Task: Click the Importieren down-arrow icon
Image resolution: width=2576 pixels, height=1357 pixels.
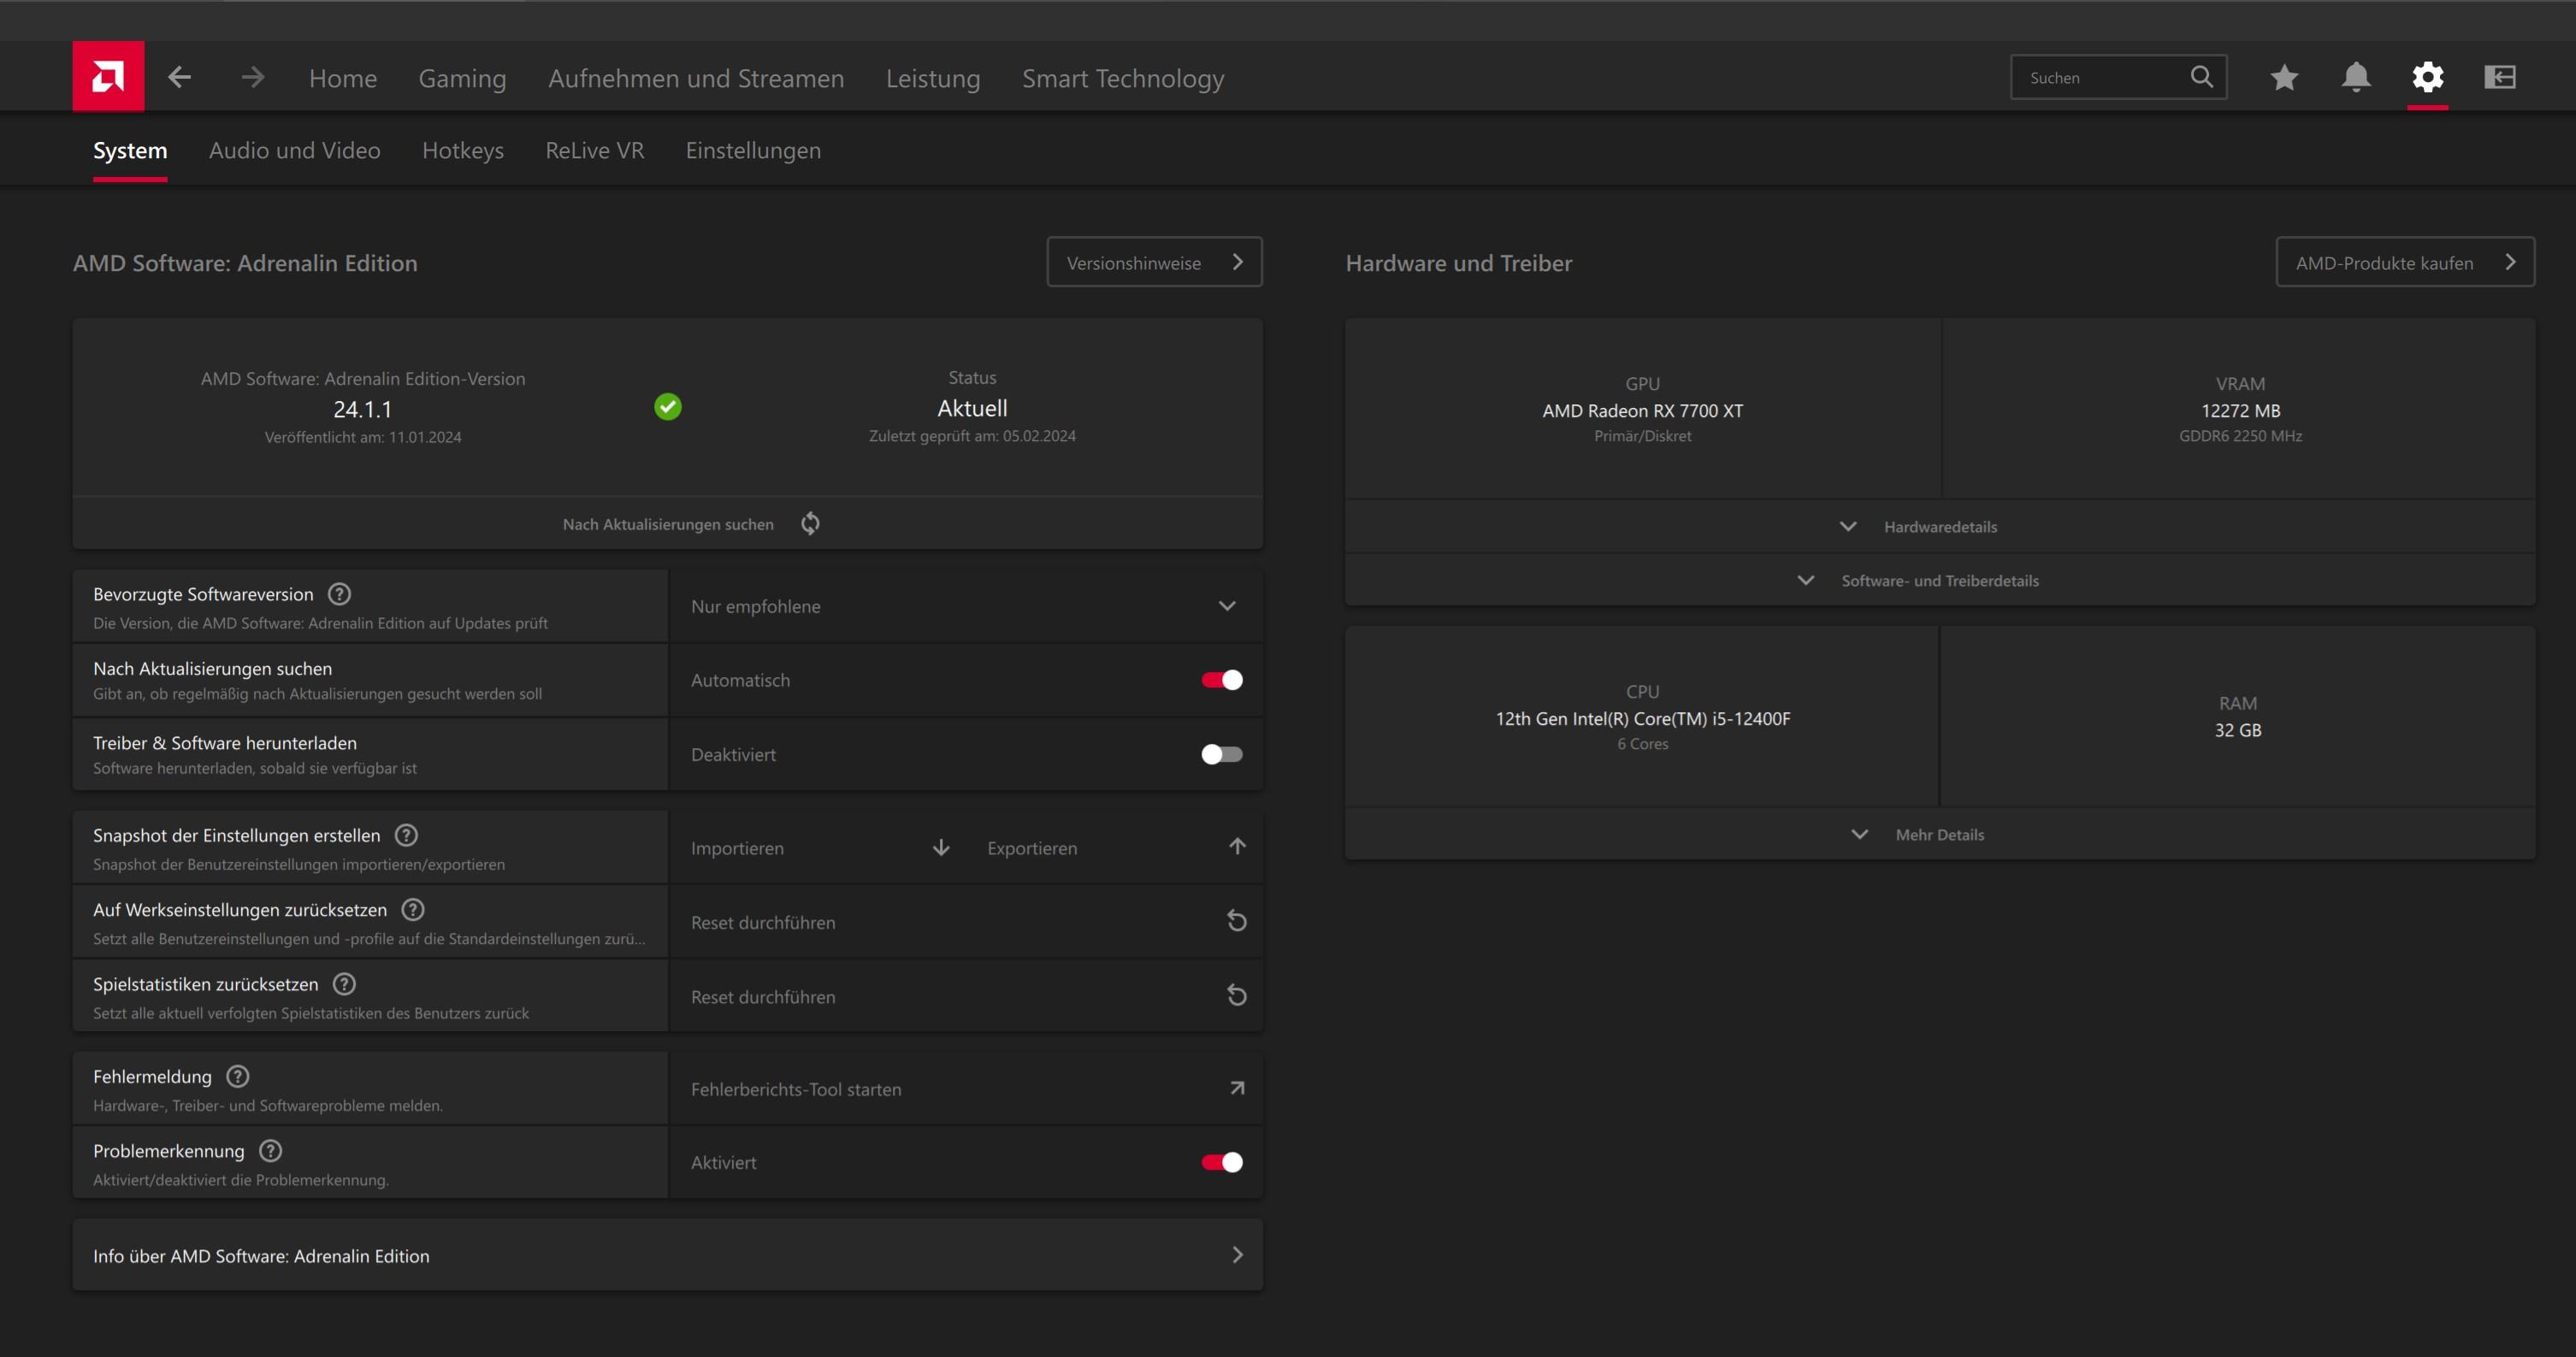Action: click(x=941, y=847)
